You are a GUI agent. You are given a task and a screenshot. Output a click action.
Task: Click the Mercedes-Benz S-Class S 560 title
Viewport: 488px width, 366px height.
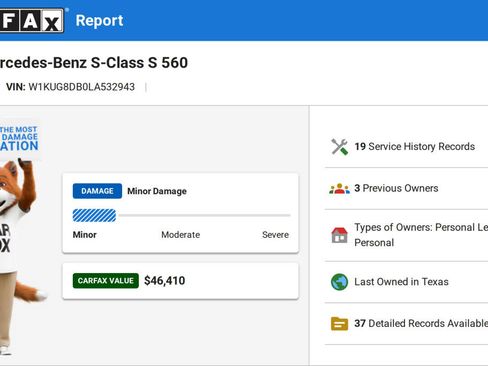94,63
